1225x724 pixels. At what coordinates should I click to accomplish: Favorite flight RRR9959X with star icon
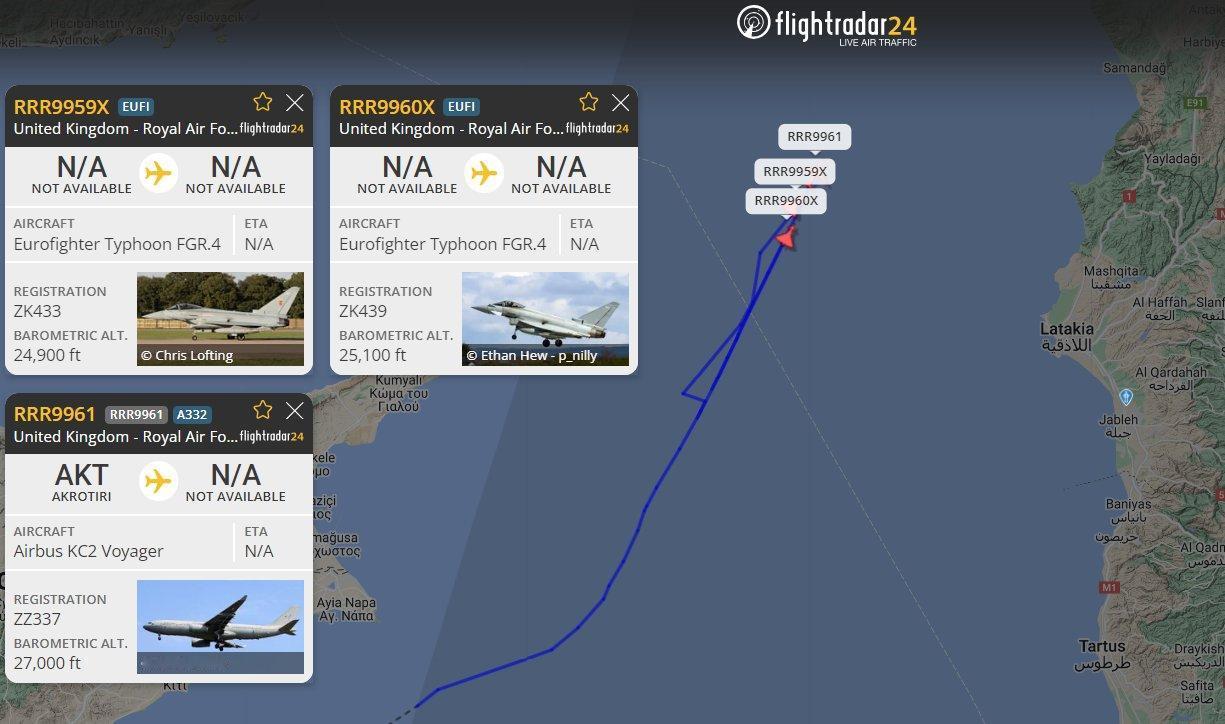point(263,101)
